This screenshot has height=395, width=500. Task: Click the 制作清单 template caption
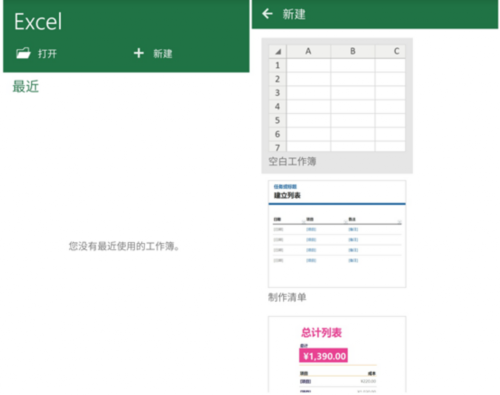[287, 297]
